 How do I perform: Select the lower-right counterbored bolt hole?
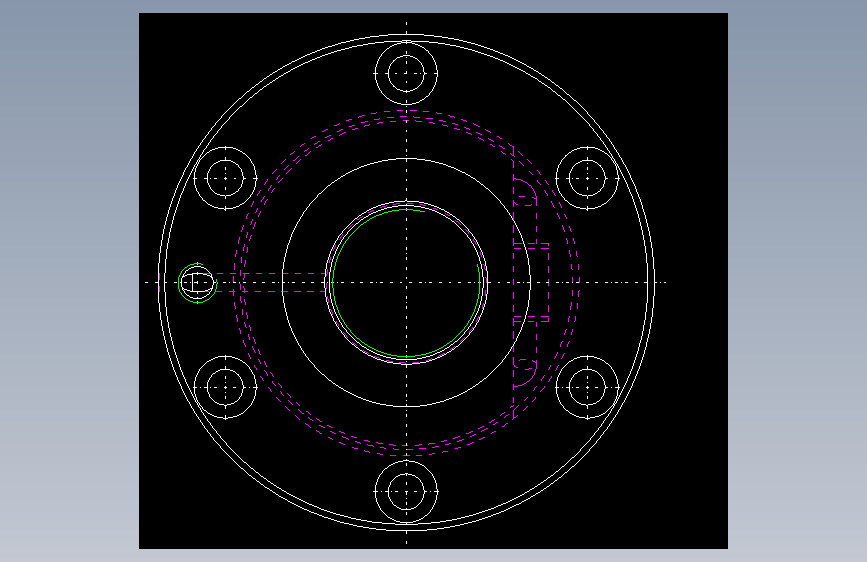(x=587, y=387)
